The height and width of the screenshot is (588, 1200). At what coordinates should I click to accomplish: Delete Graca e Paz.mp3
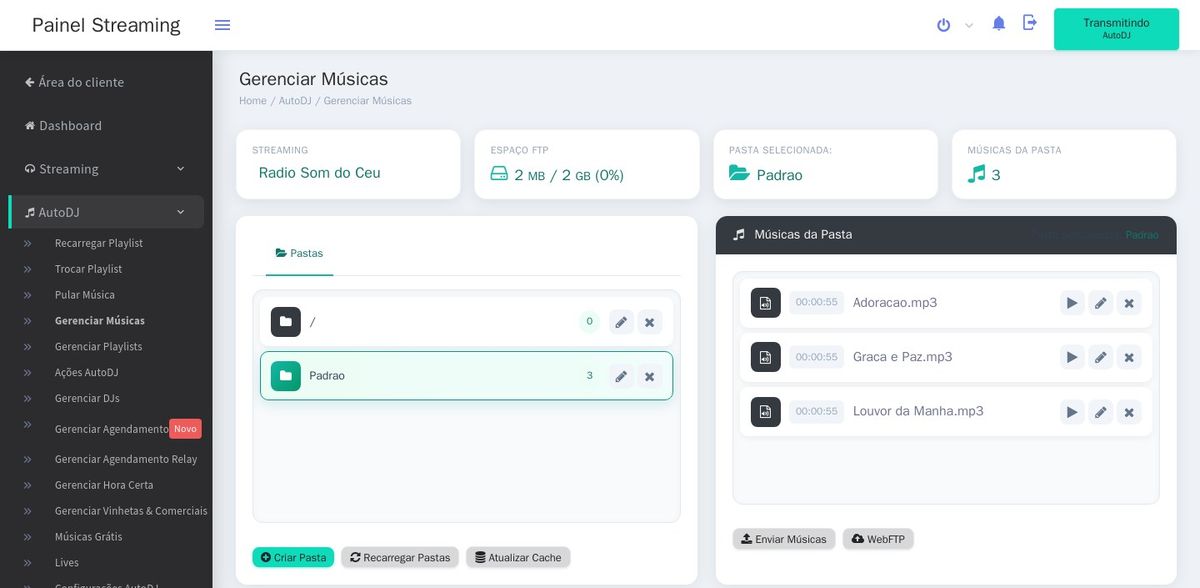(1129, 357)
